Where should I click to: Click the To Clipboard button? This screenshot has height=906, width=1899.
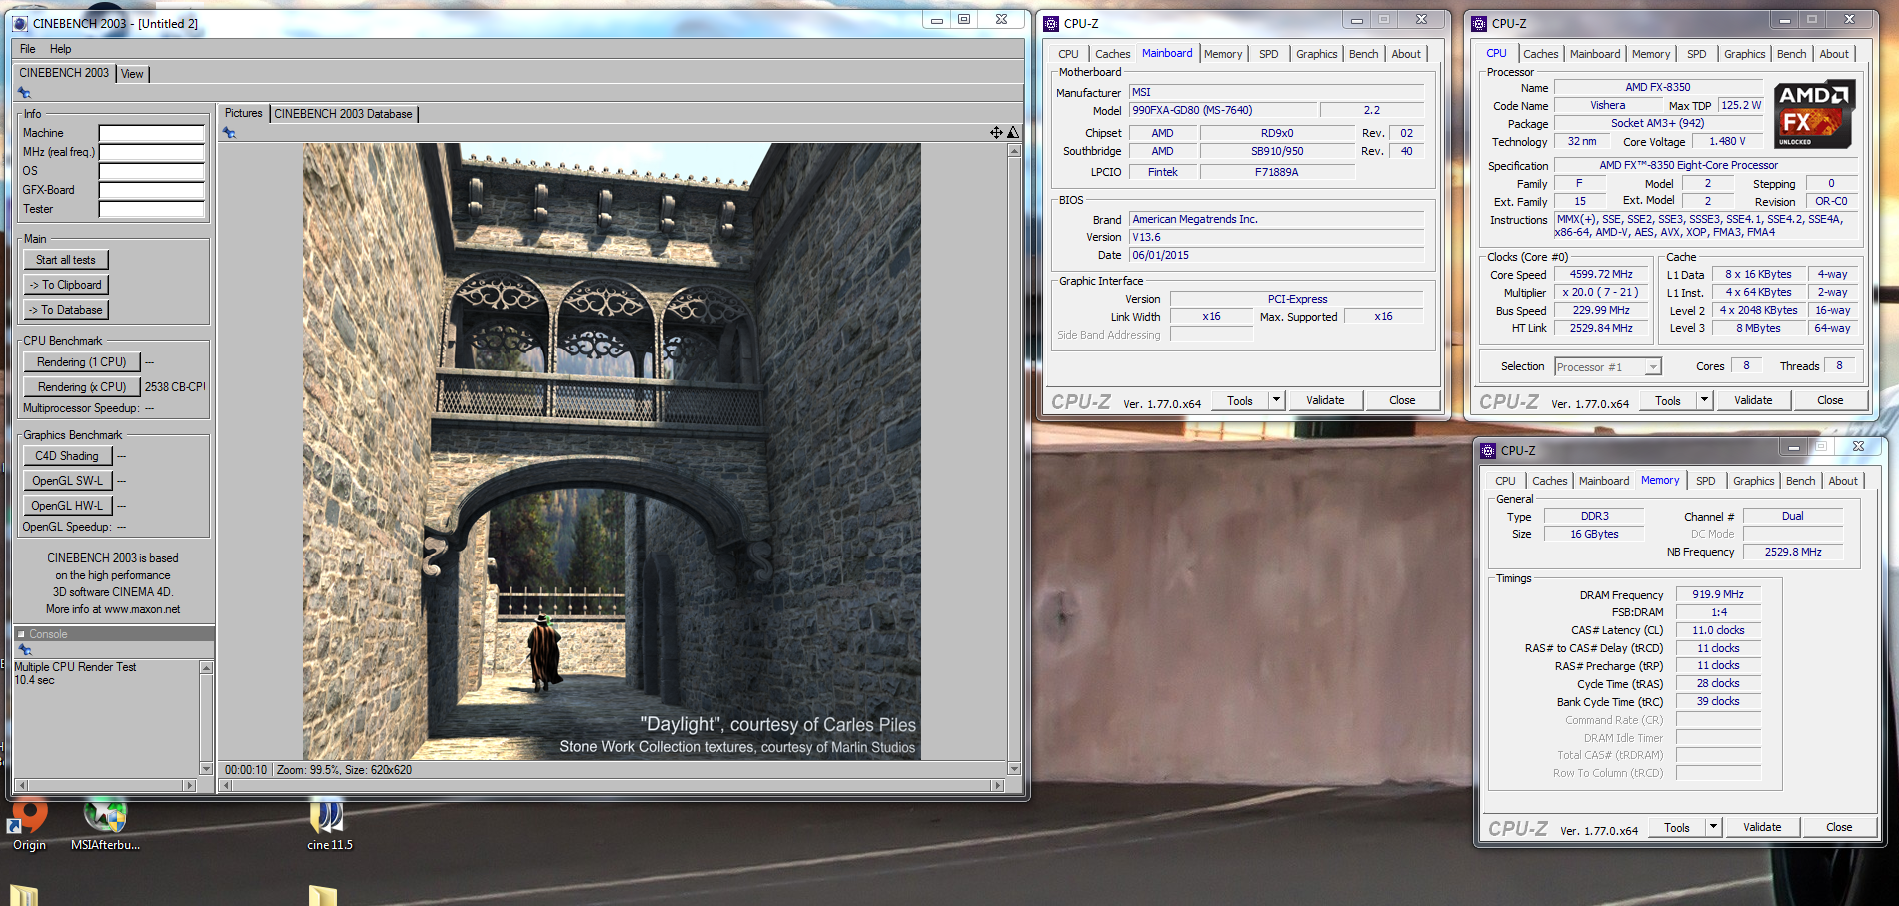65,285
